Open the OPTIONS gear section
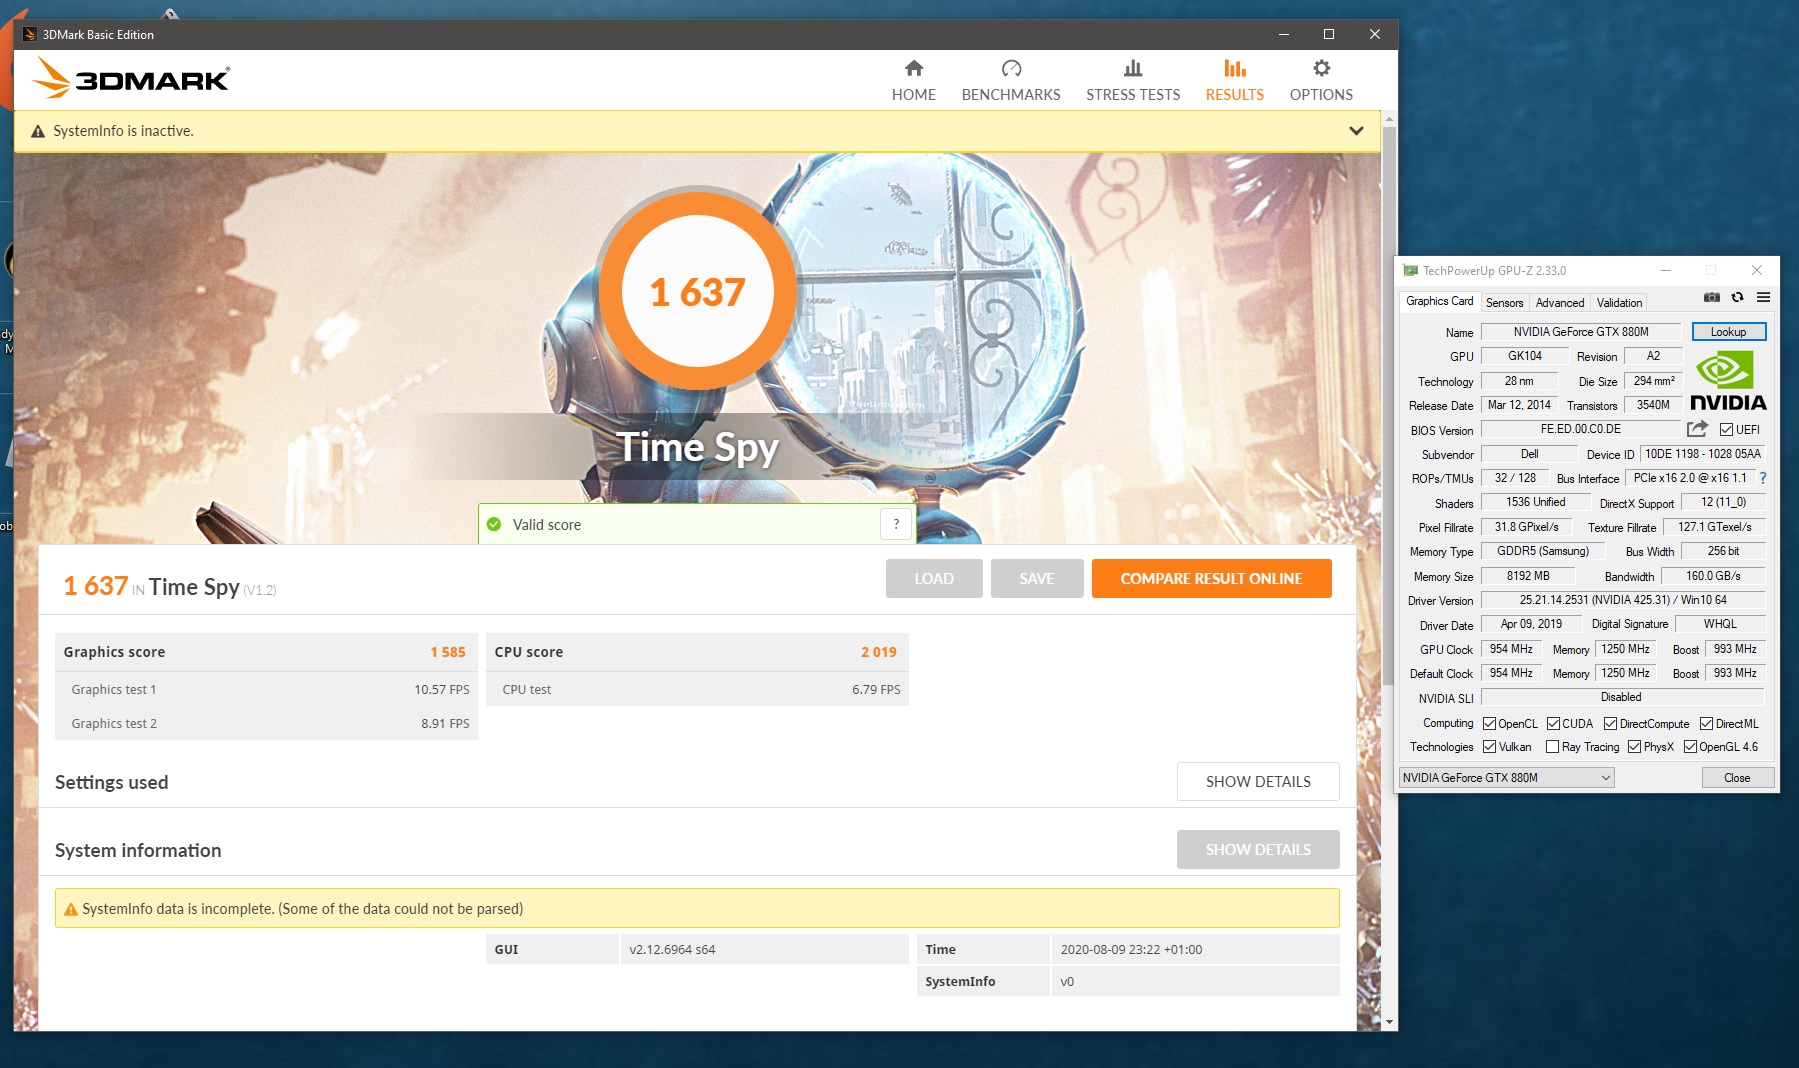The height and width of the screenshot is (1068, 1799). pos(1321,80)
